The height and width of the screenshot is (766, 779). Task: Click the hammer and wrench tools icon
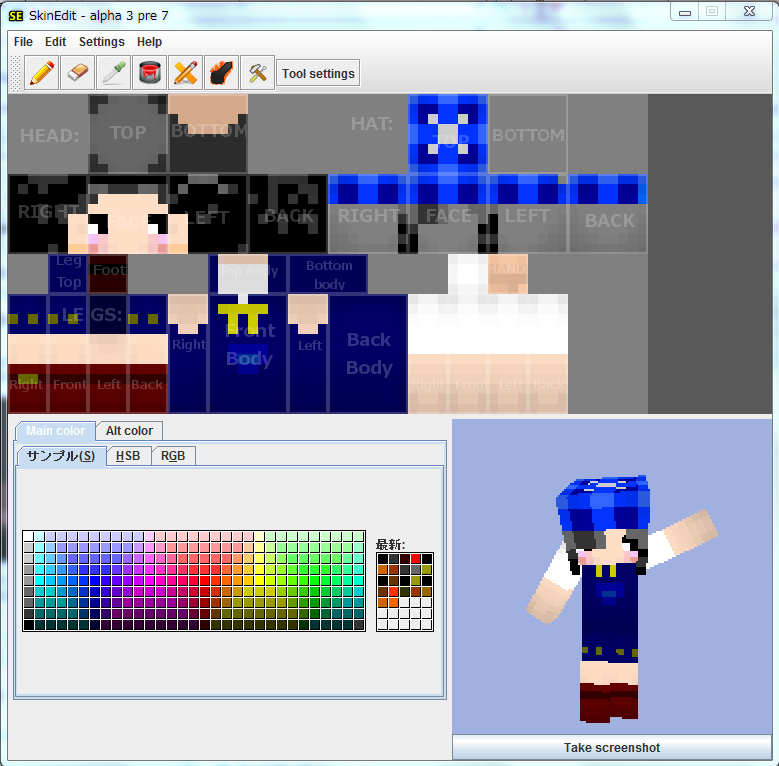tap(257, 73)
